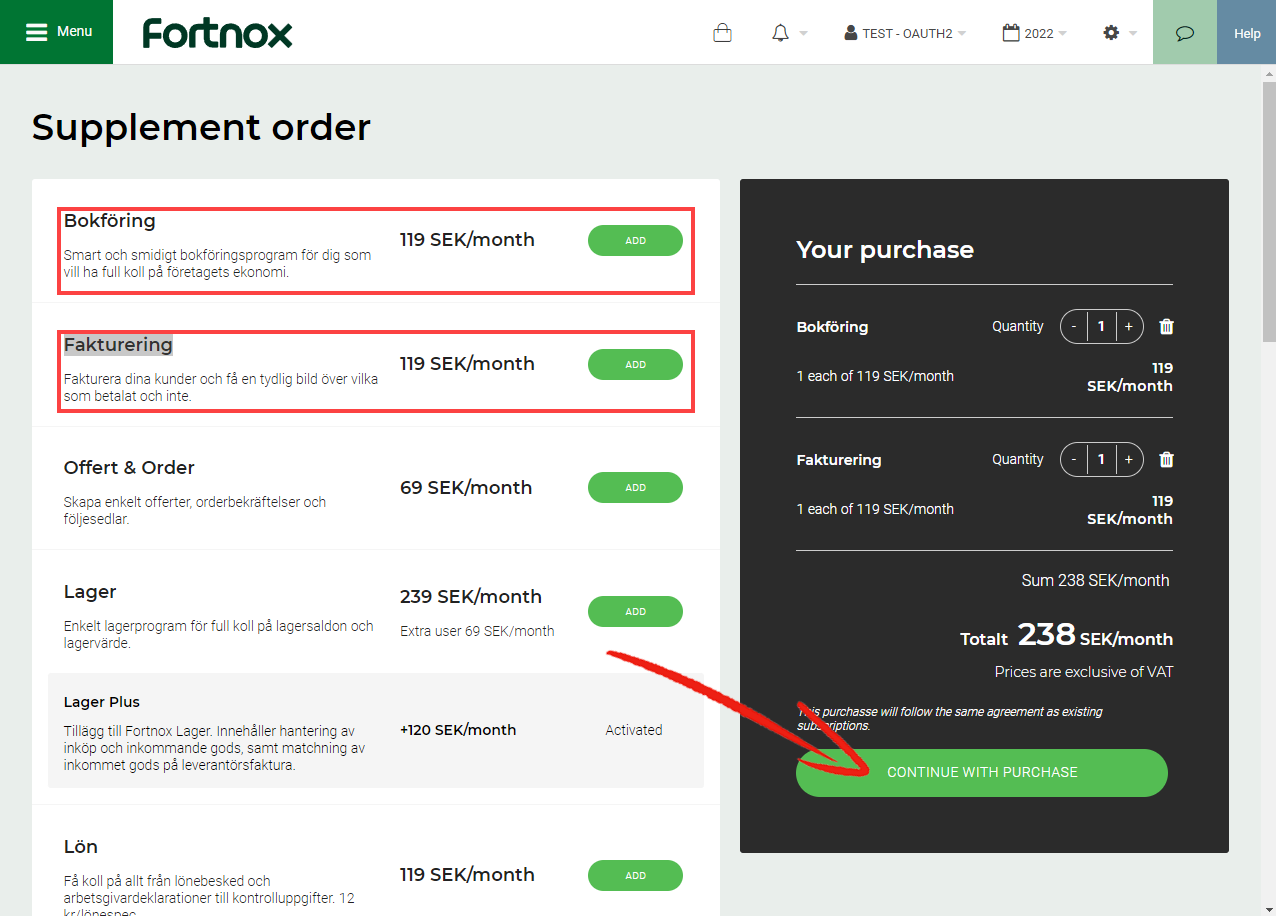Click the notification bell icon
1276x916 pixels.
click(780, 32)
